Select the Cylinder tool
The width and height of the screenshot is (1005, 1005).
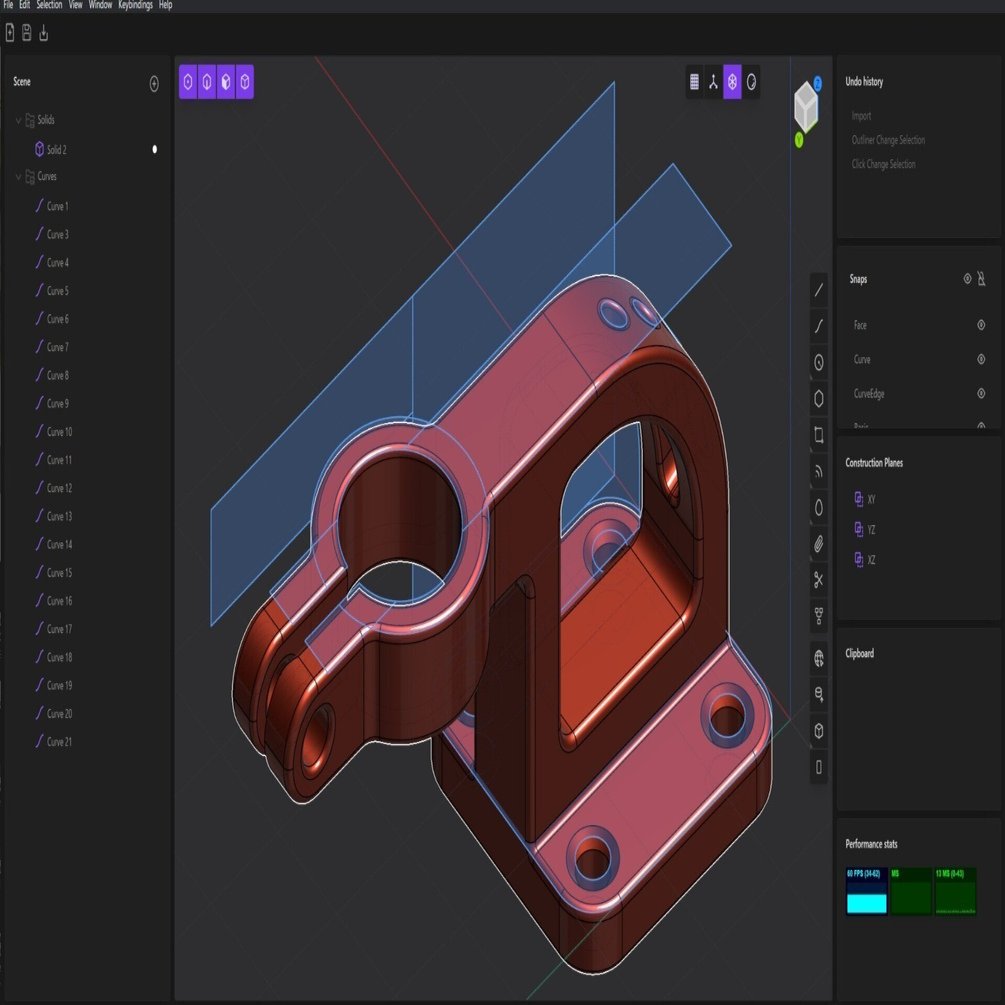(818, 694)
